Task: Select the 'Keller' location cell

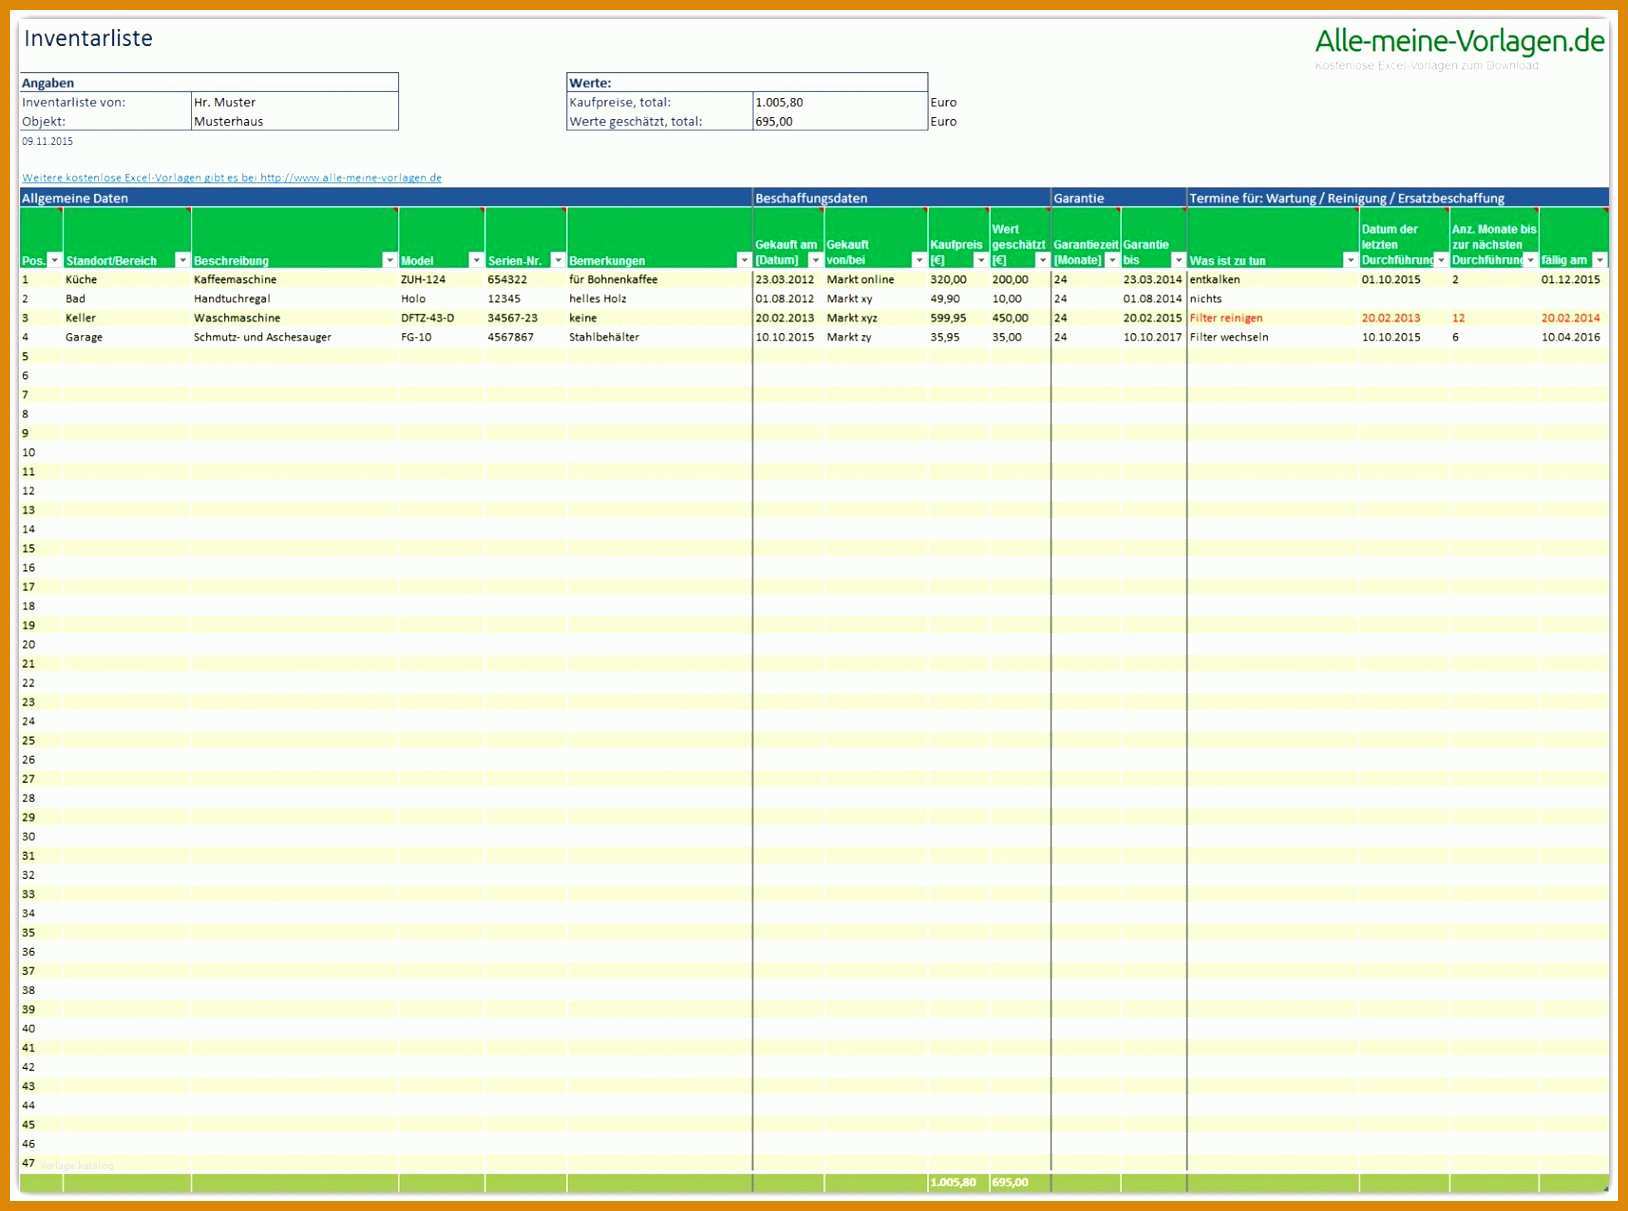Action: click(x=126, y=318)
